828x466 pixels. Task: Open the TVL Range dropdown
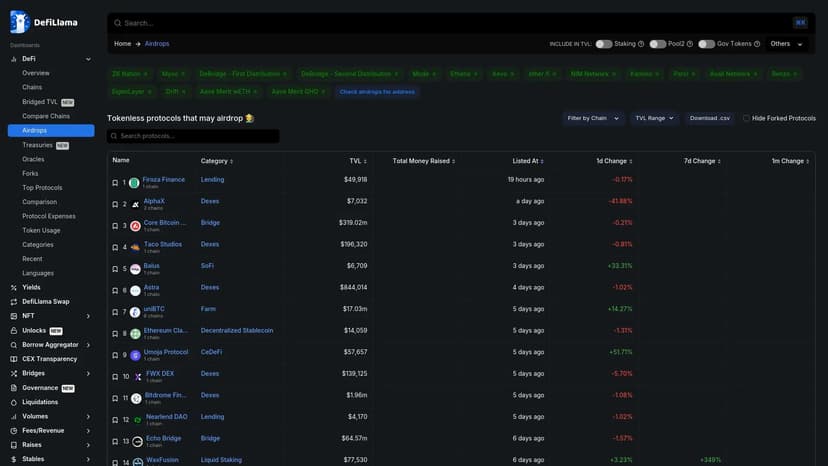[655, 118]
